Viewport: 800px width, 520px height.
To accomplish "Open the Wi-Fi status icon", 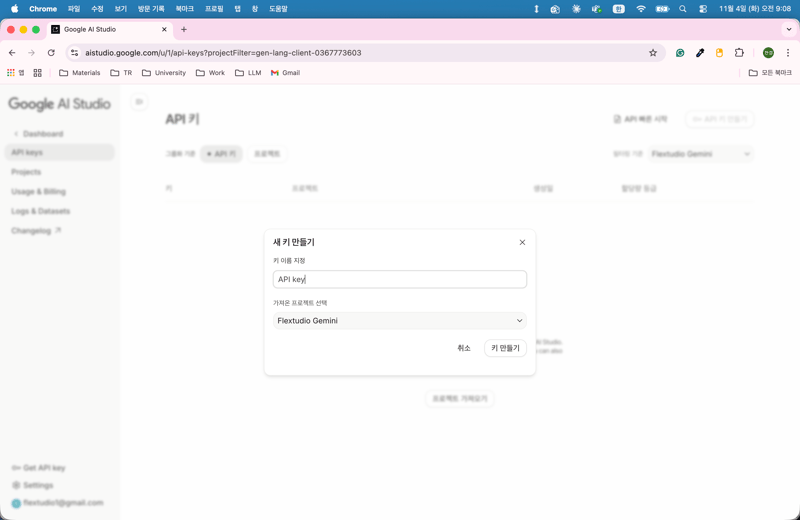I will click(x=641, y=9).
